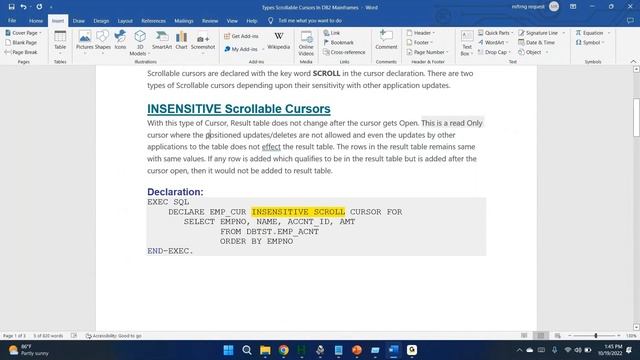Open the Shapes gallery
This screenshot has width=640, height=360.
tap(103, 42)
